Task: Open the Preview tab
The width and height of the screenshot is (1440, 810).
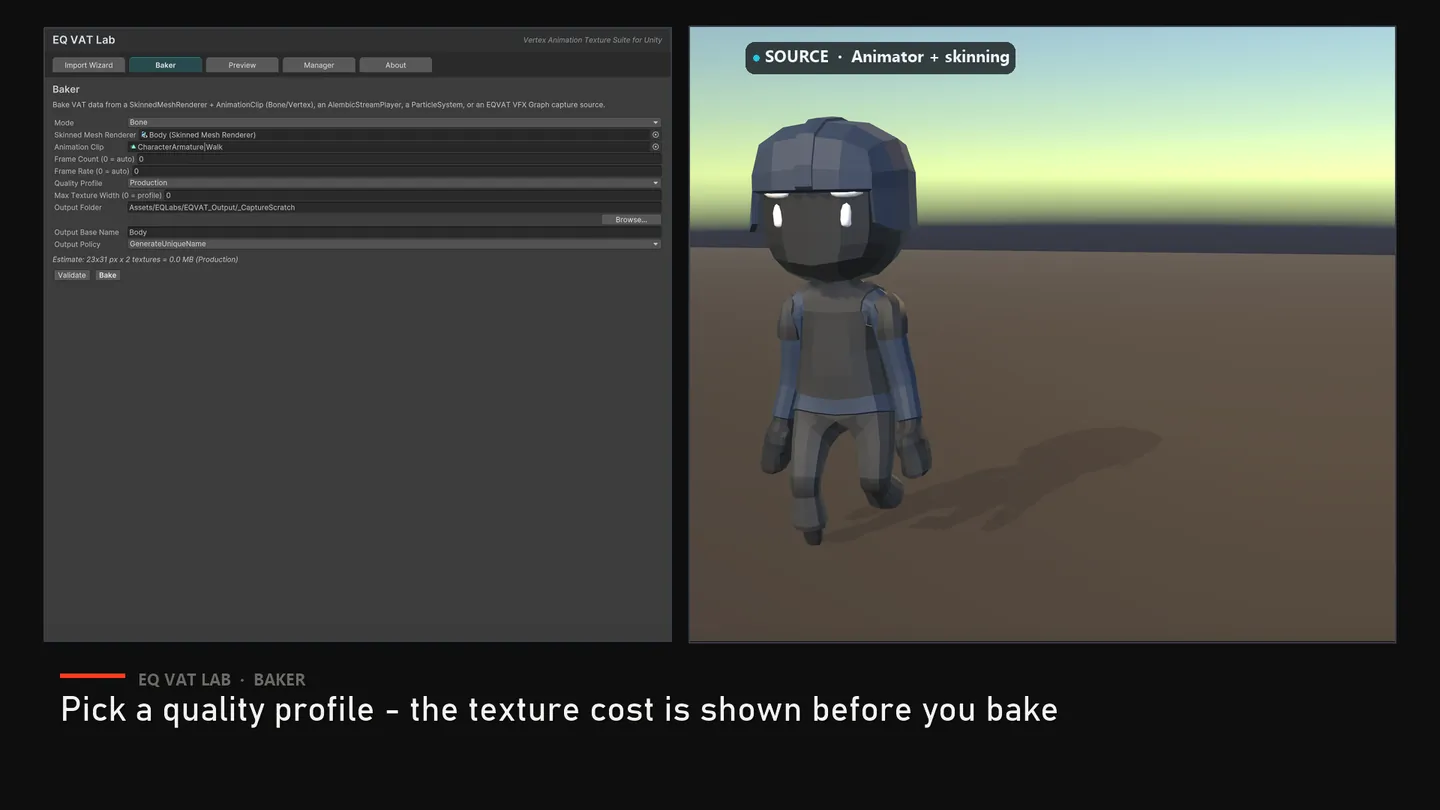Action: pos(242,65)
